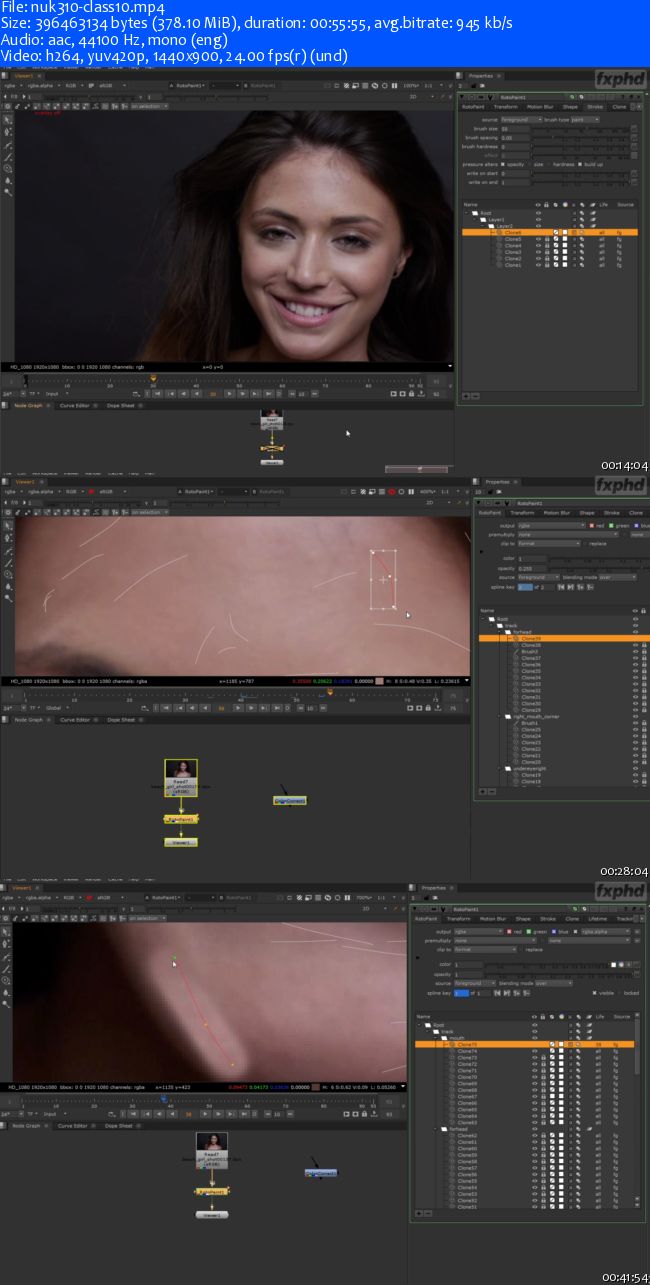Screen dimensions: 650x1285
Task: Open blending mode over dropdown in 00:28:04 frame
Action: coord(618,577)
